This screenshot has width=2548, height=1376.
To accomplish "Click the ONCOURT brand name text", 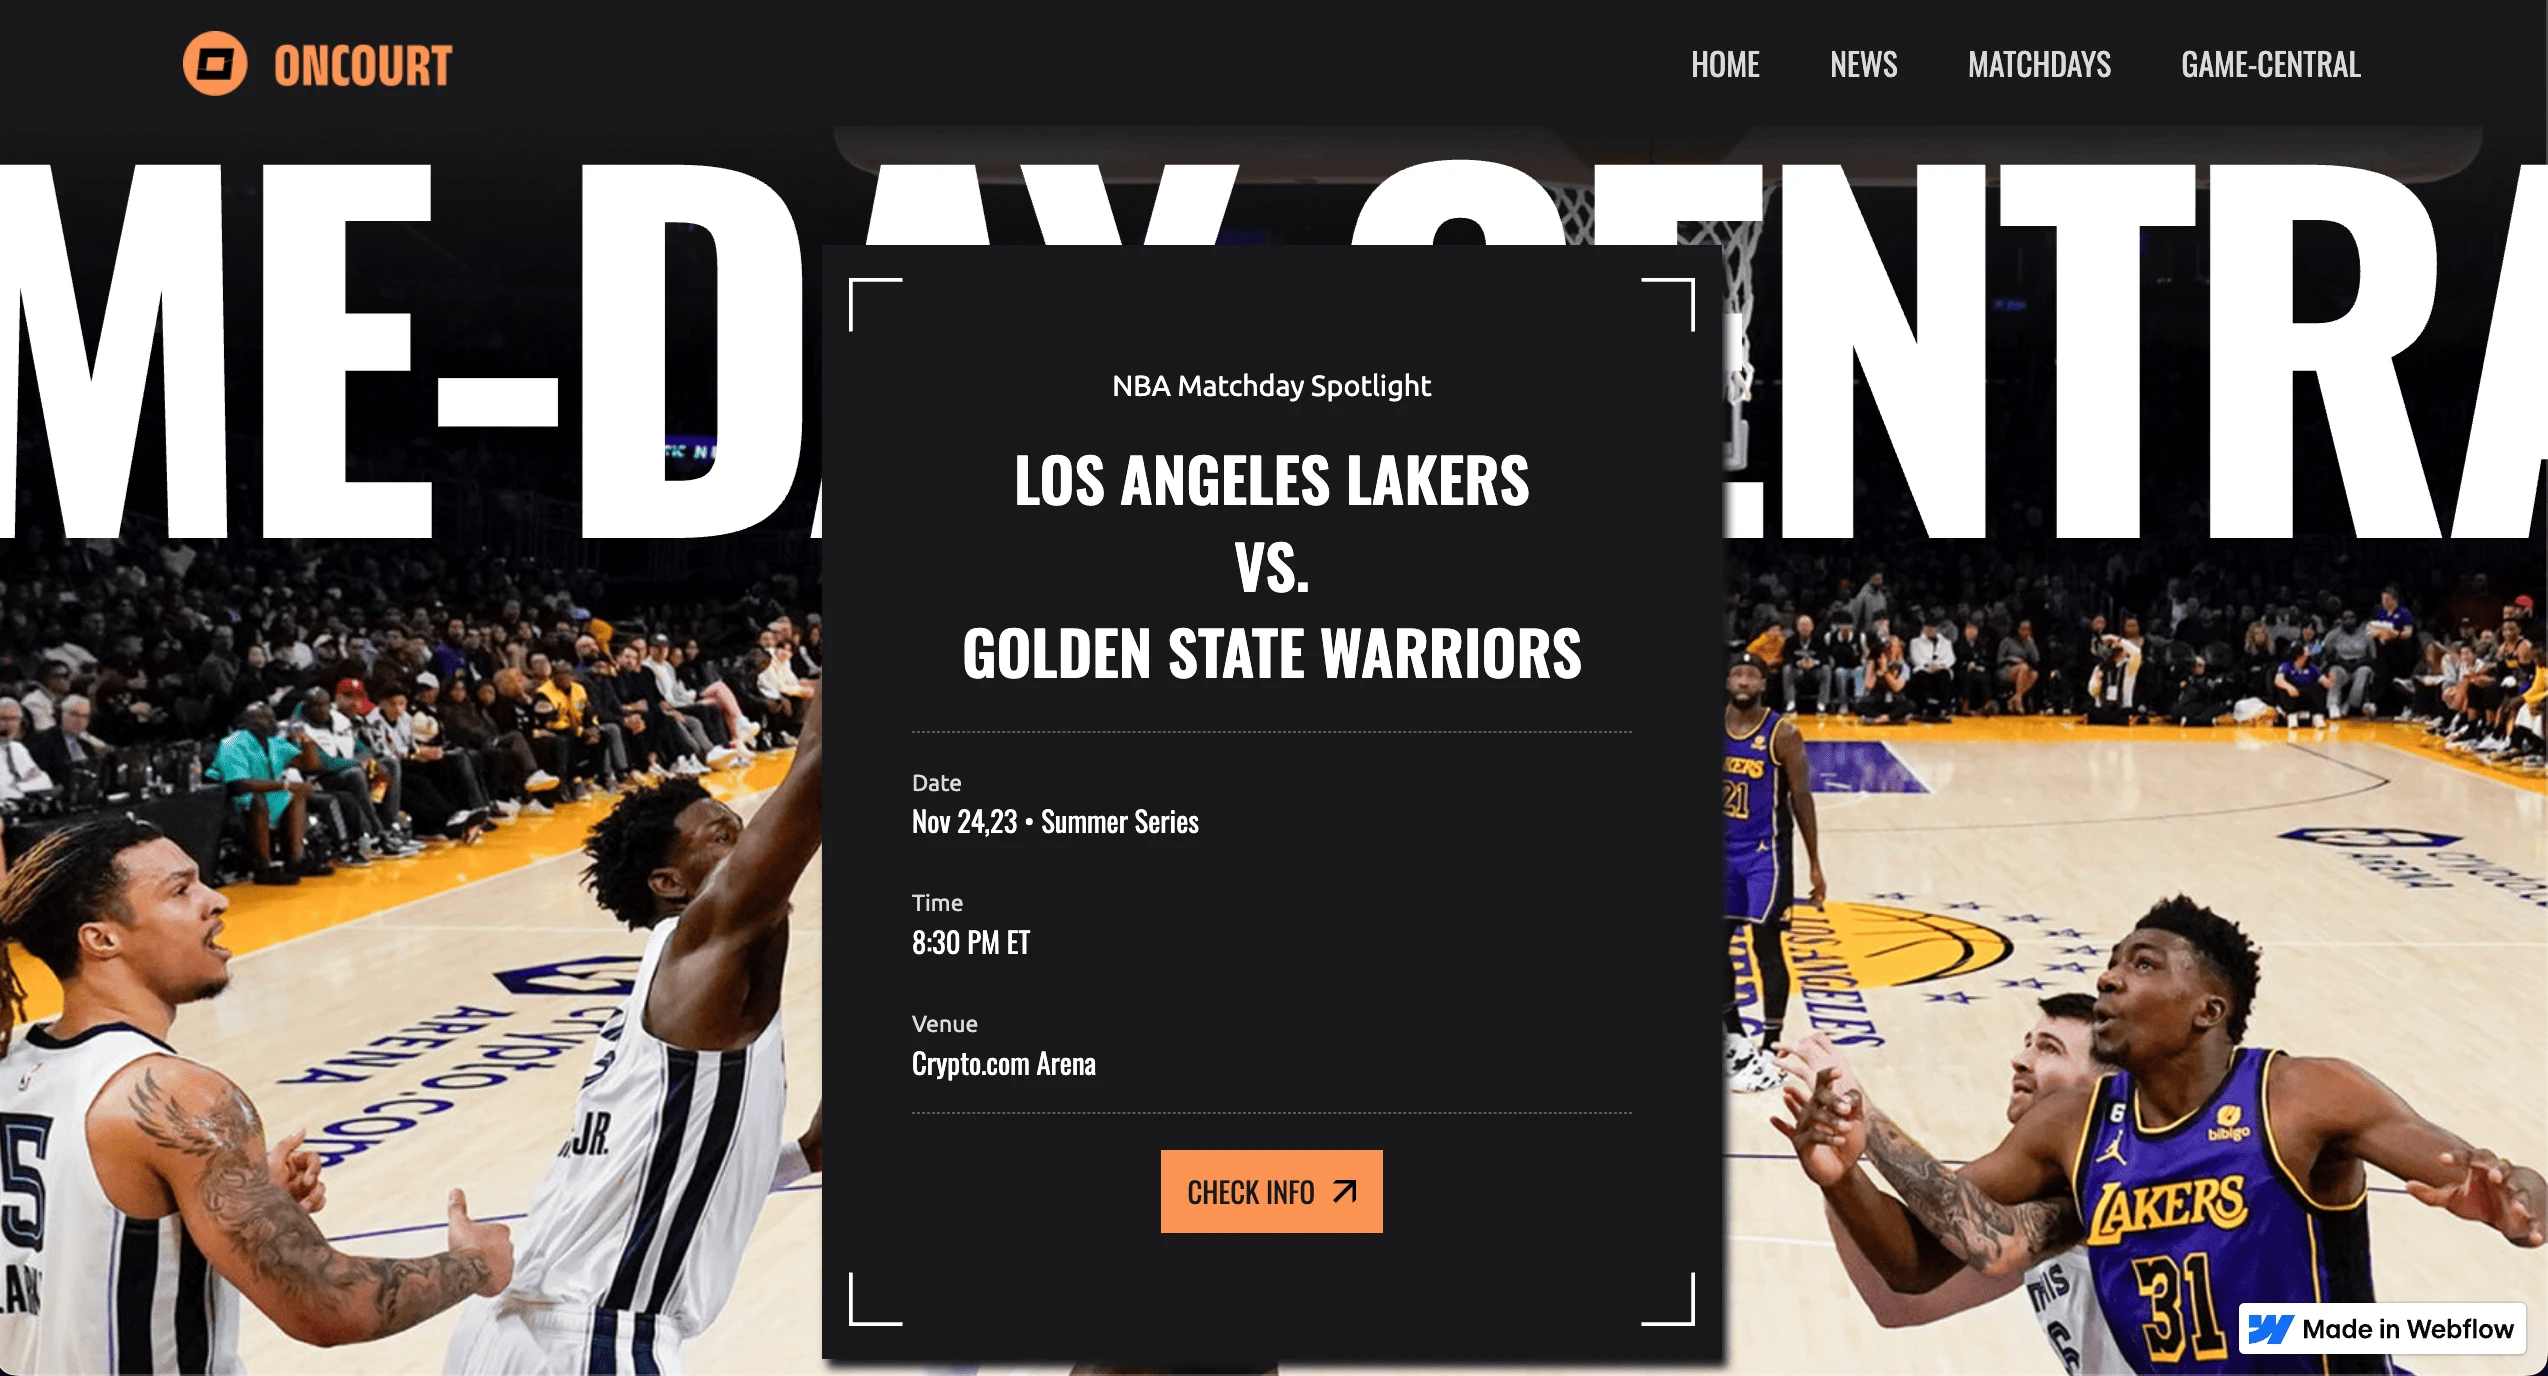I will pos(363,66).
